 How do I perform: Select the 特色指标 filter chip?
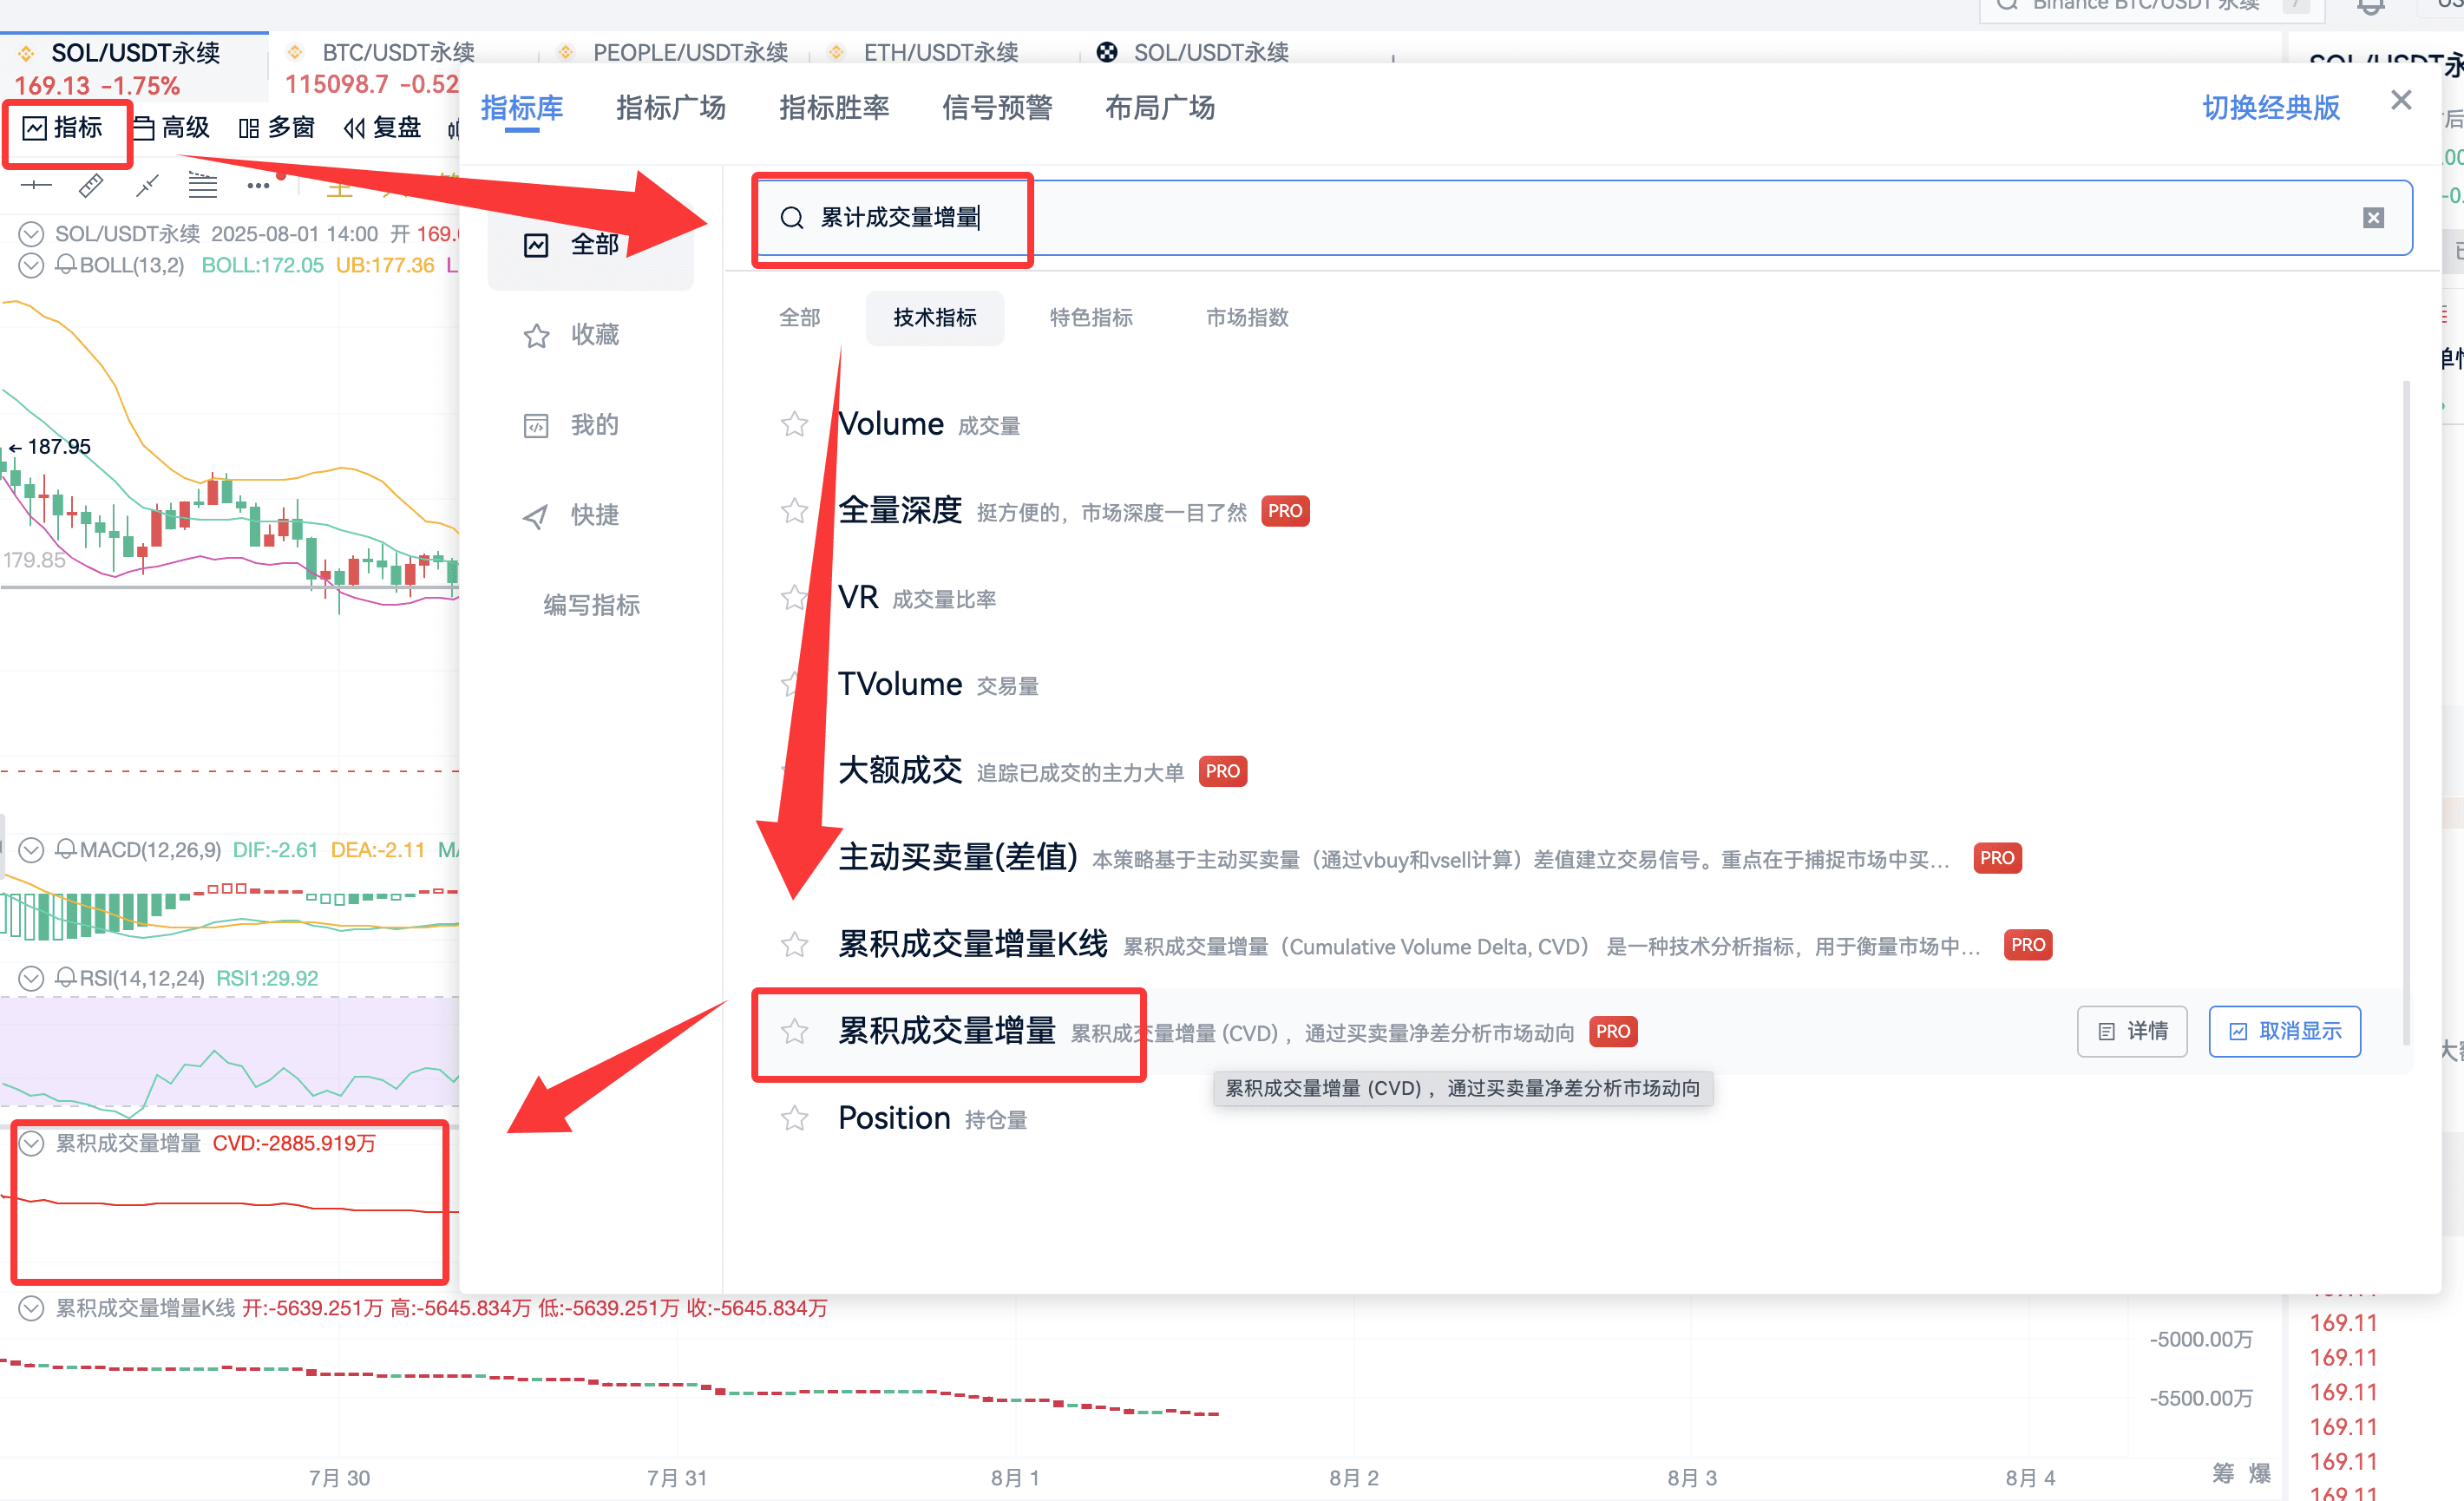tap(1090, 318)
